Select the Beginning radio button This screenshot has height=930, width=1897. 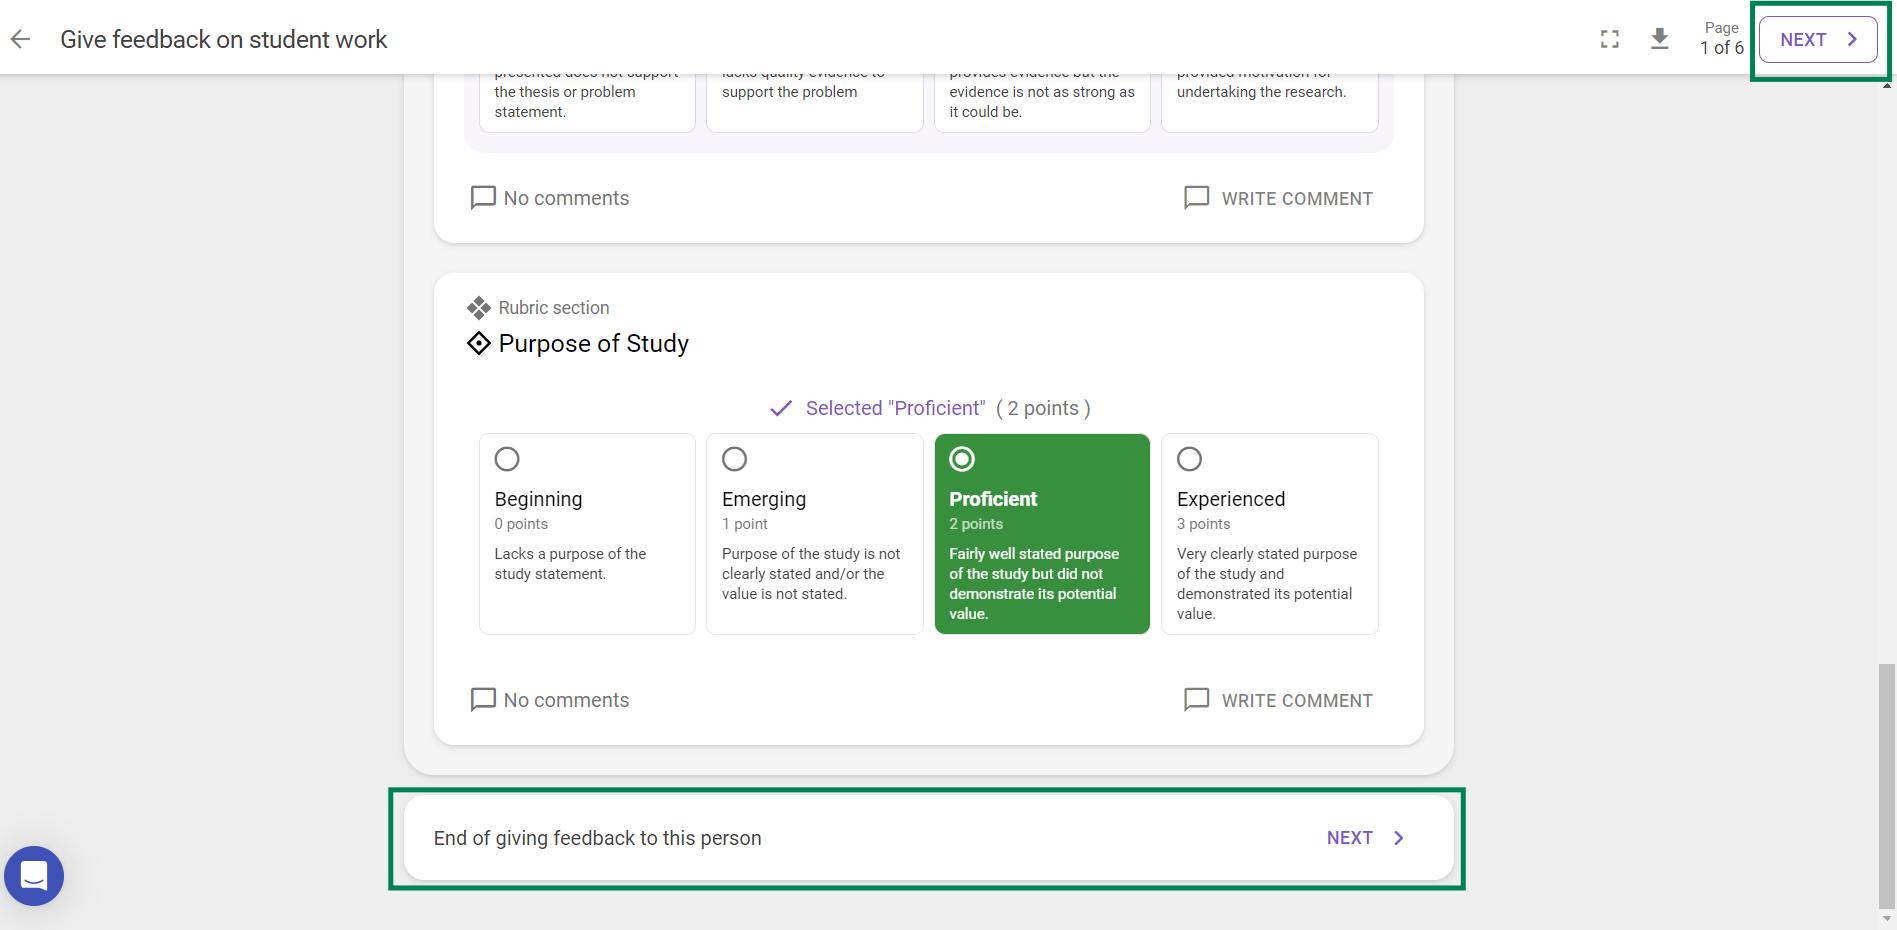tap(507, 459)
